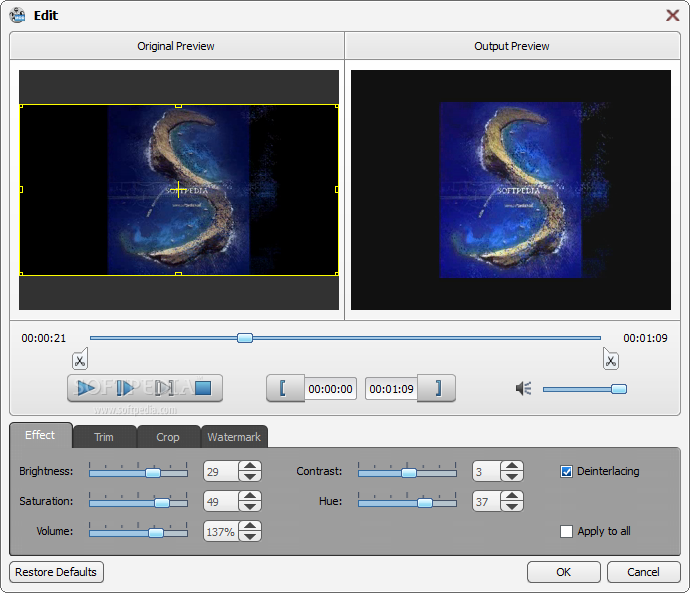Enable the Apply to all checkbox

[566, 531]
